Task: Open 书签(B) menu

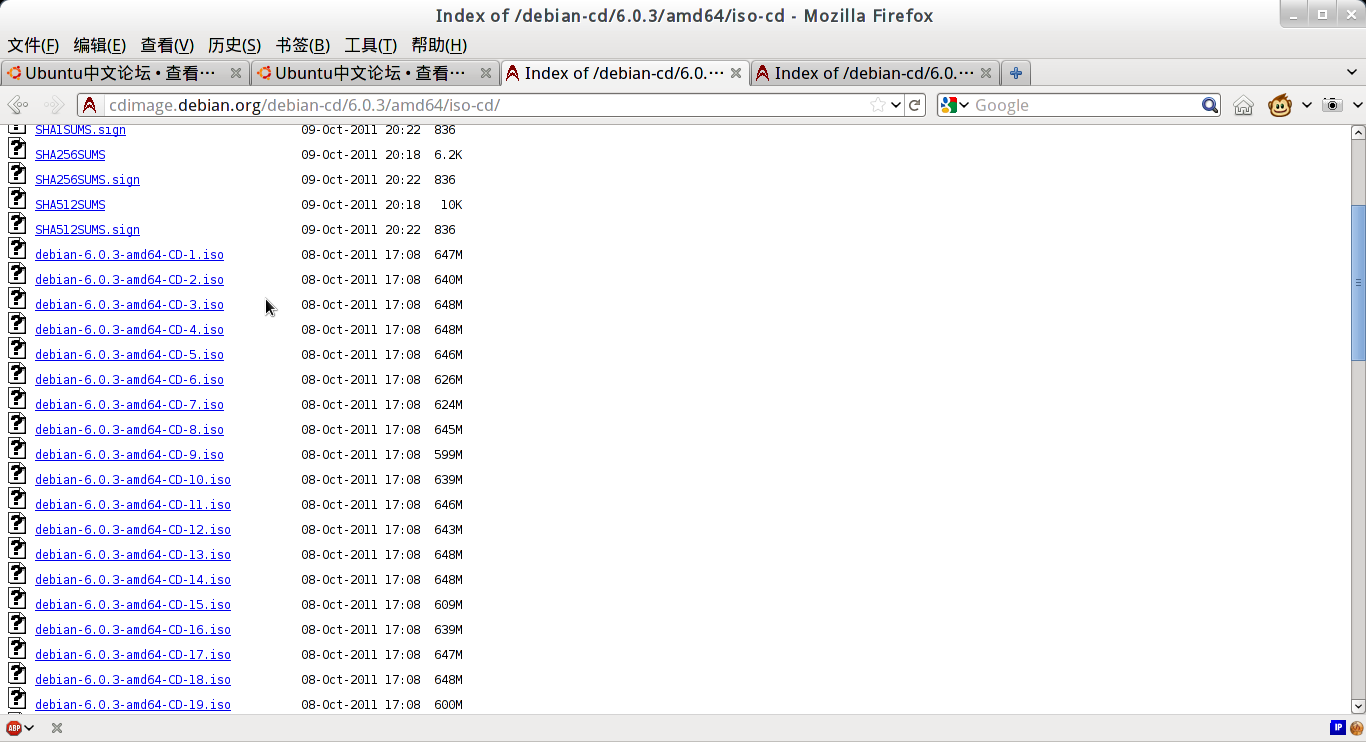Action: pos(302,45)
